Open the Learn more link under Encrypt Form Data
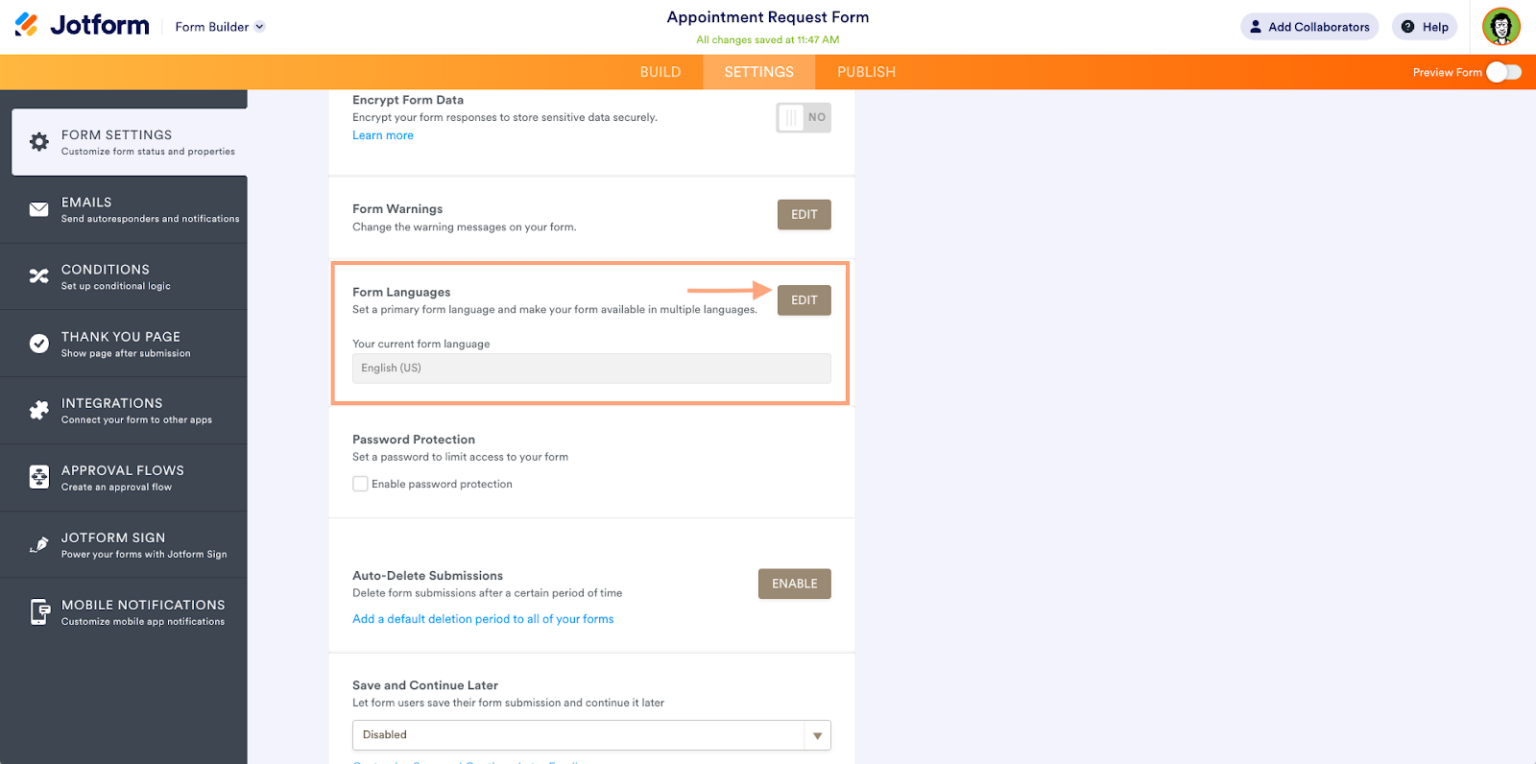 [383, 135]
